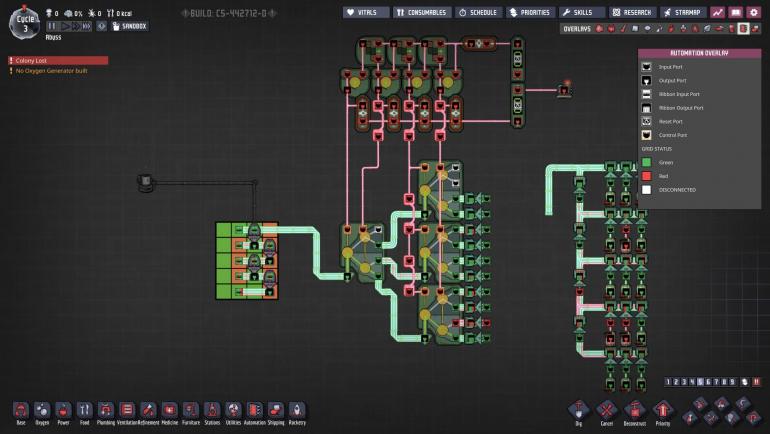Open the settings gear menu
The image size is (770, 434).
pyautogui.click(x=753, y=12)
